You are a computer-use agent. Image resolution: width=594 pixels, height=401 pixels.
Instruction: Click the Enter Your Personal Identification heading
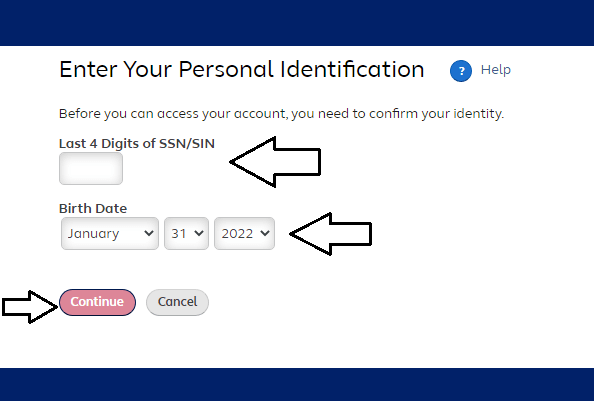pyautogui.click(x=242, y=70)
